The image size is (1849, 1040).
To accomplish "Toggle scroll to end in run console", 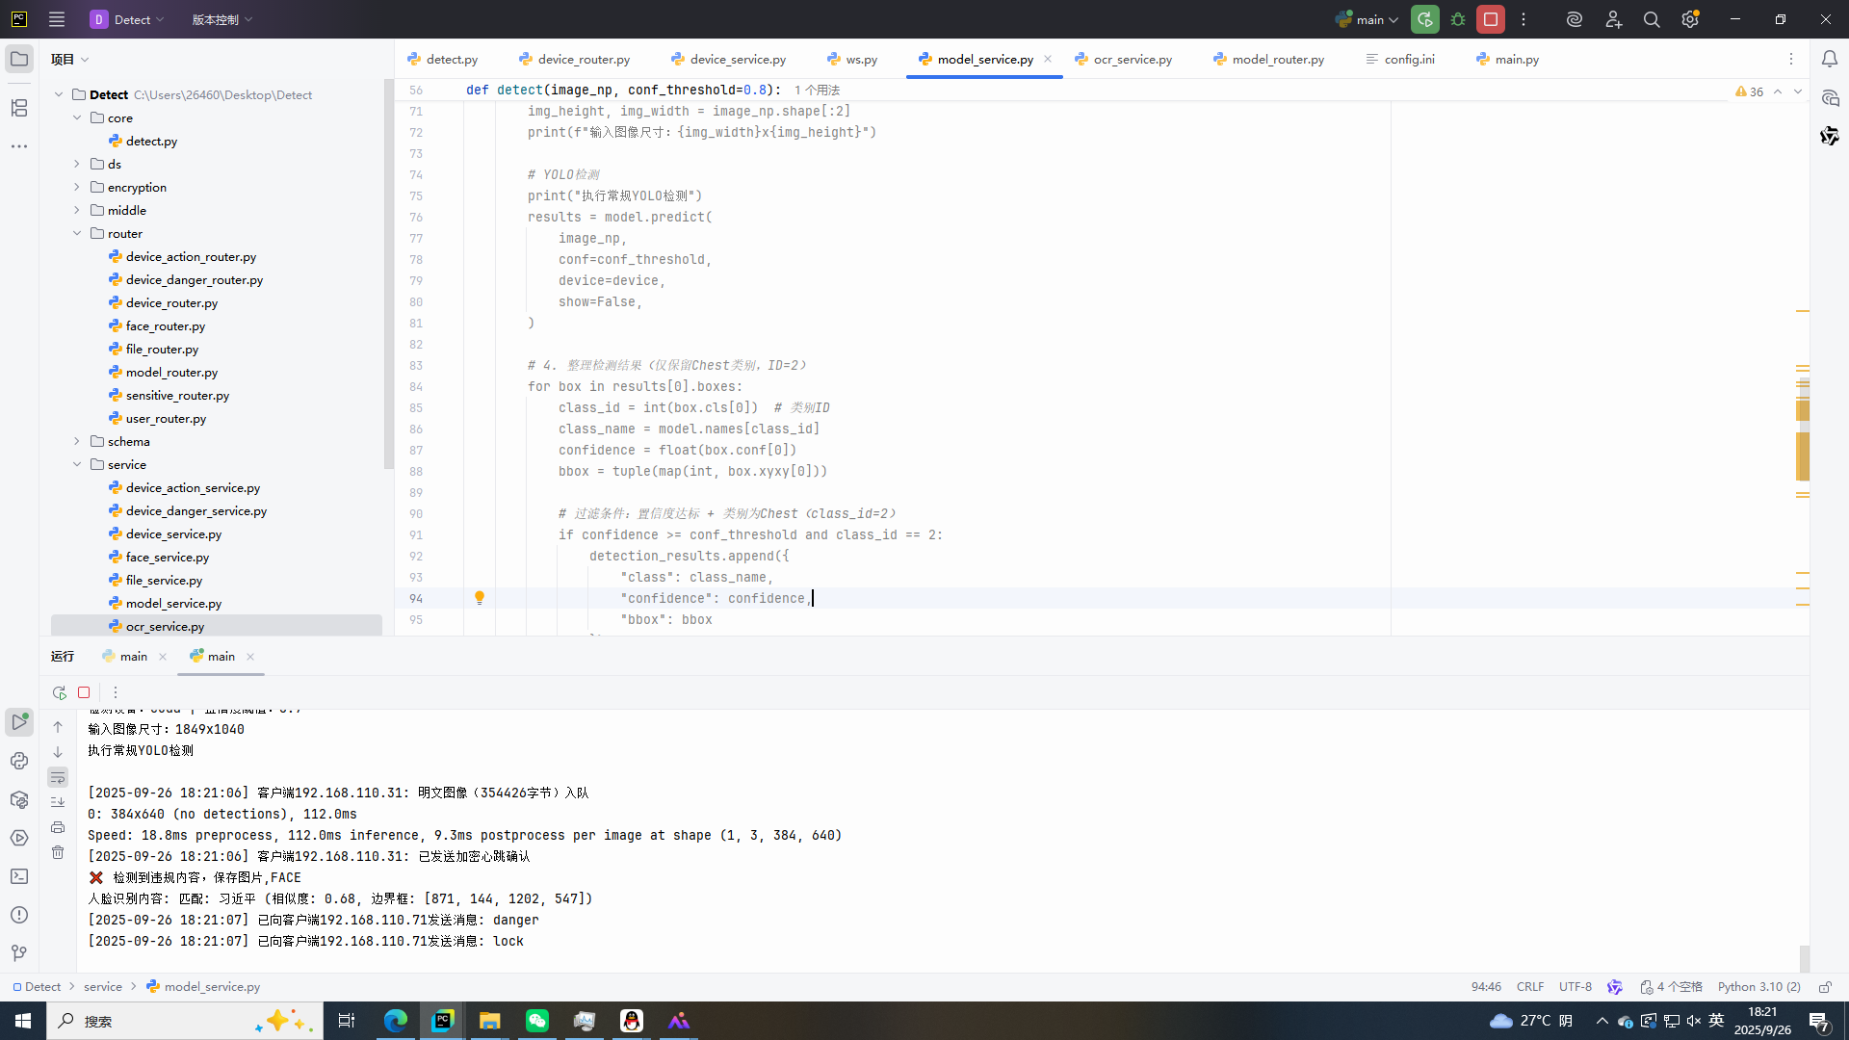I will 58,802.
